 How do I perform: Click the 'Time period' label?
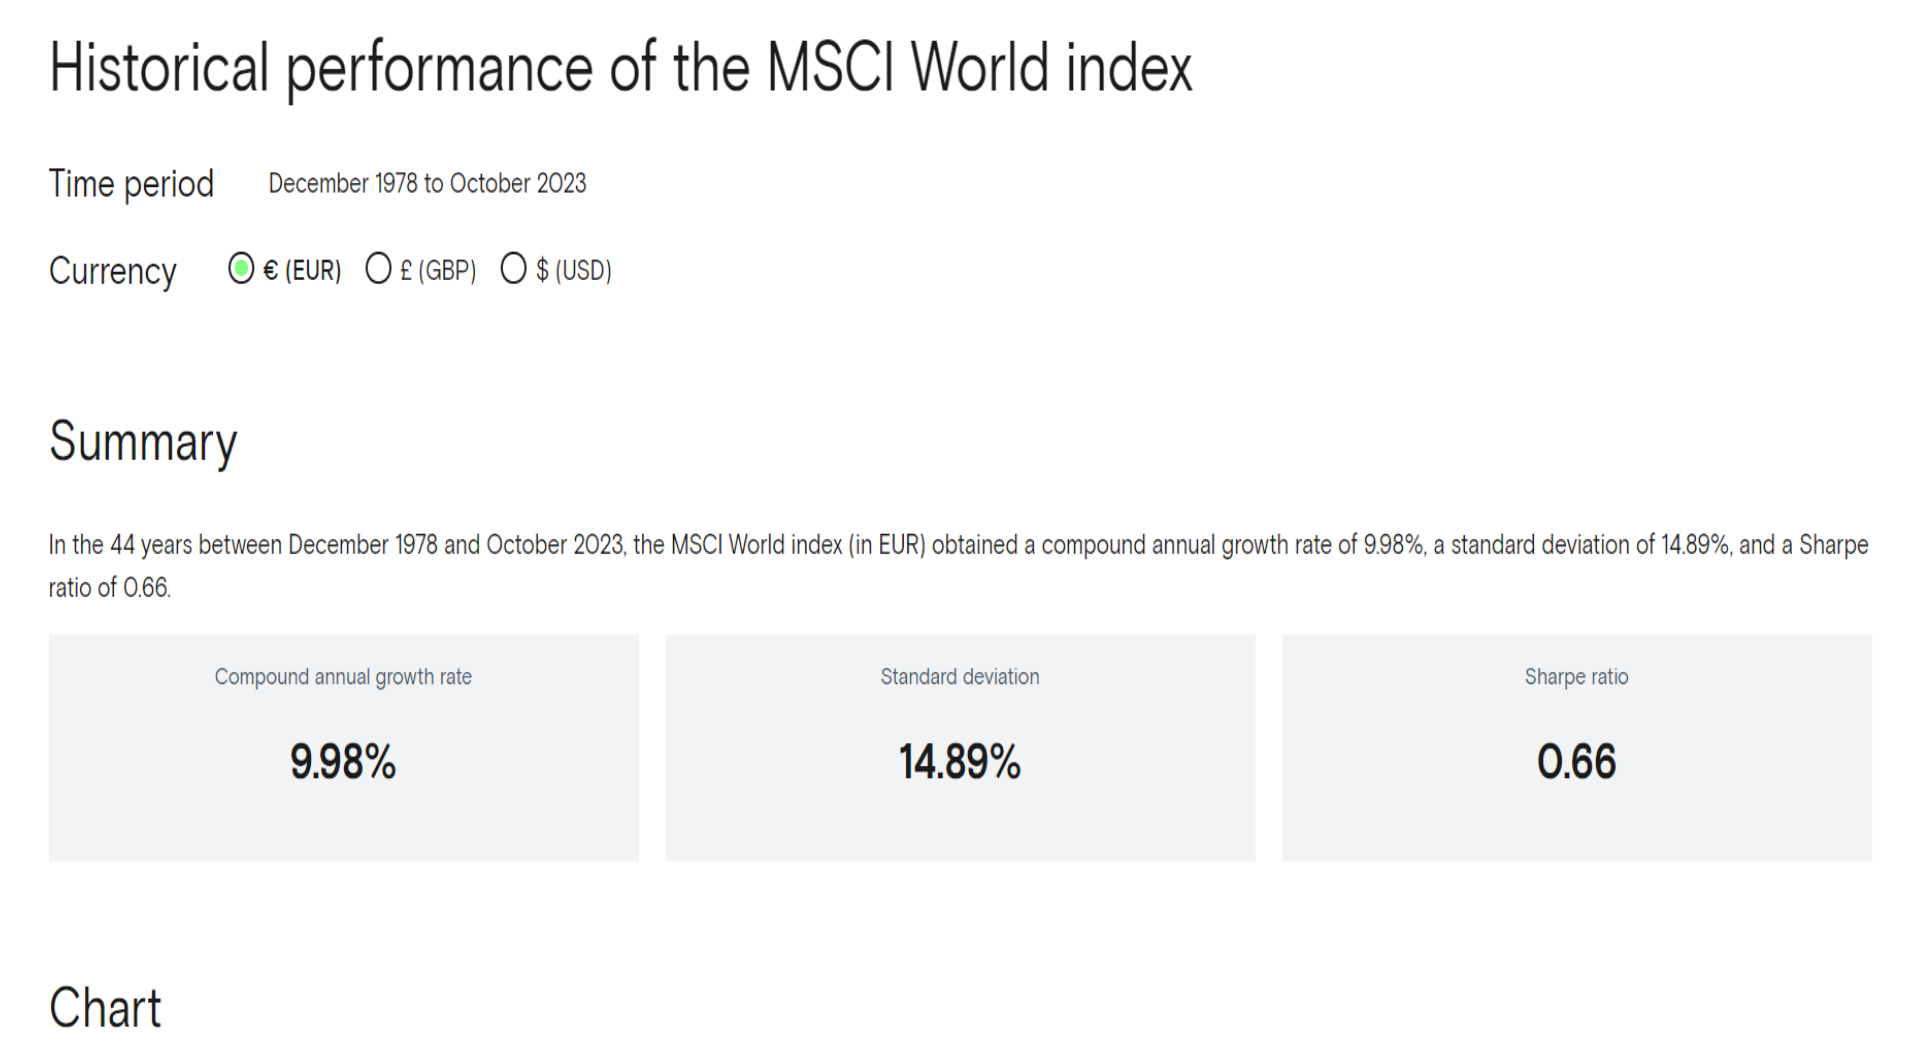pos(131,185)
